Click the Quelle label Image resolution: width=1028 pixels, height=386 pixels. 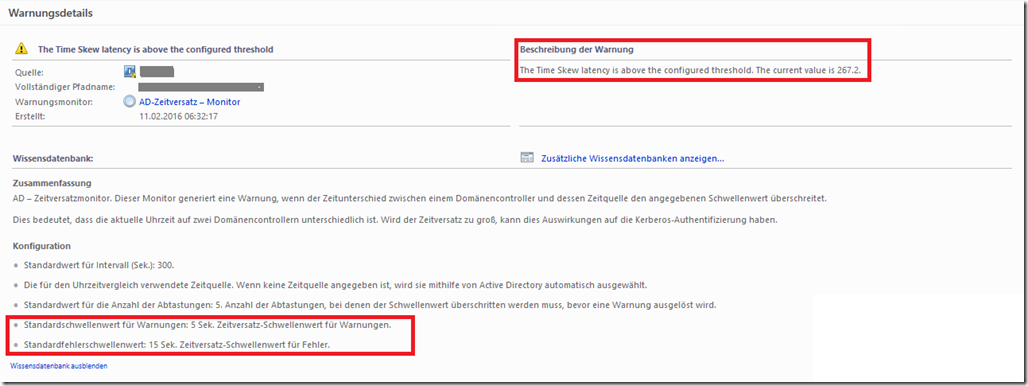click(x=29, y=73)
